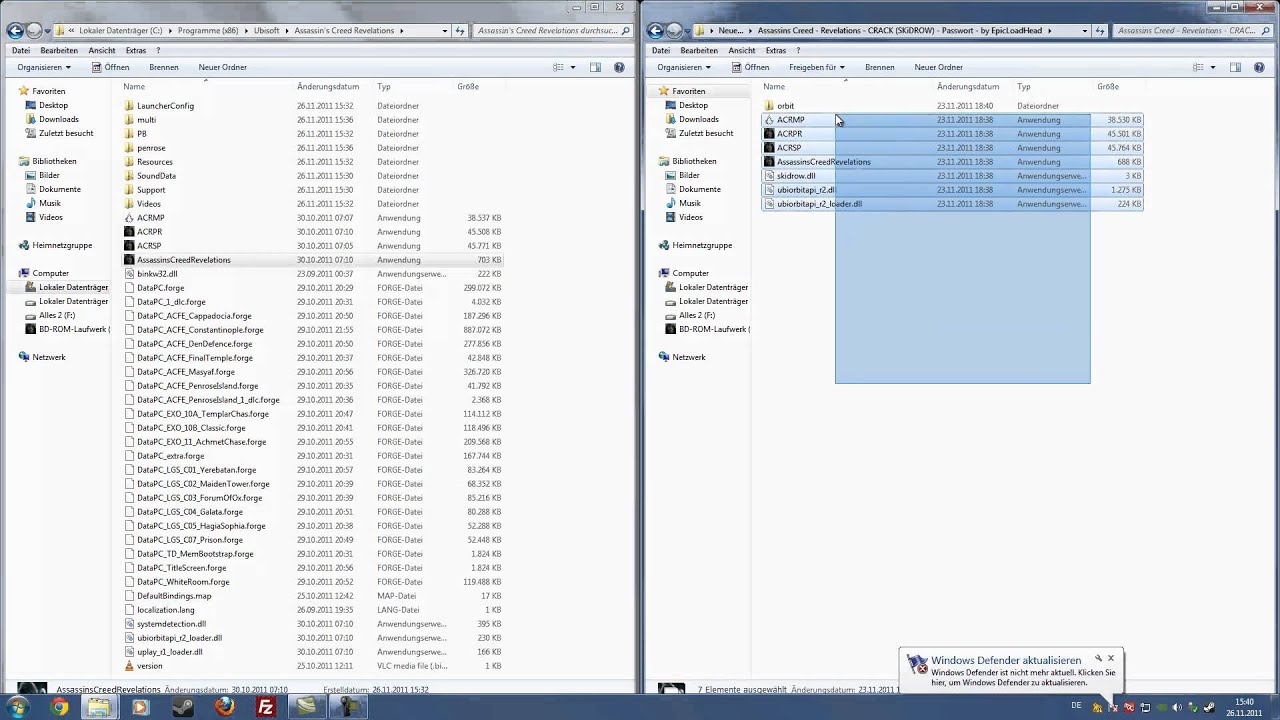Go back in left Explorer window
Viewport: 1280px width, 720px height.
15,31
